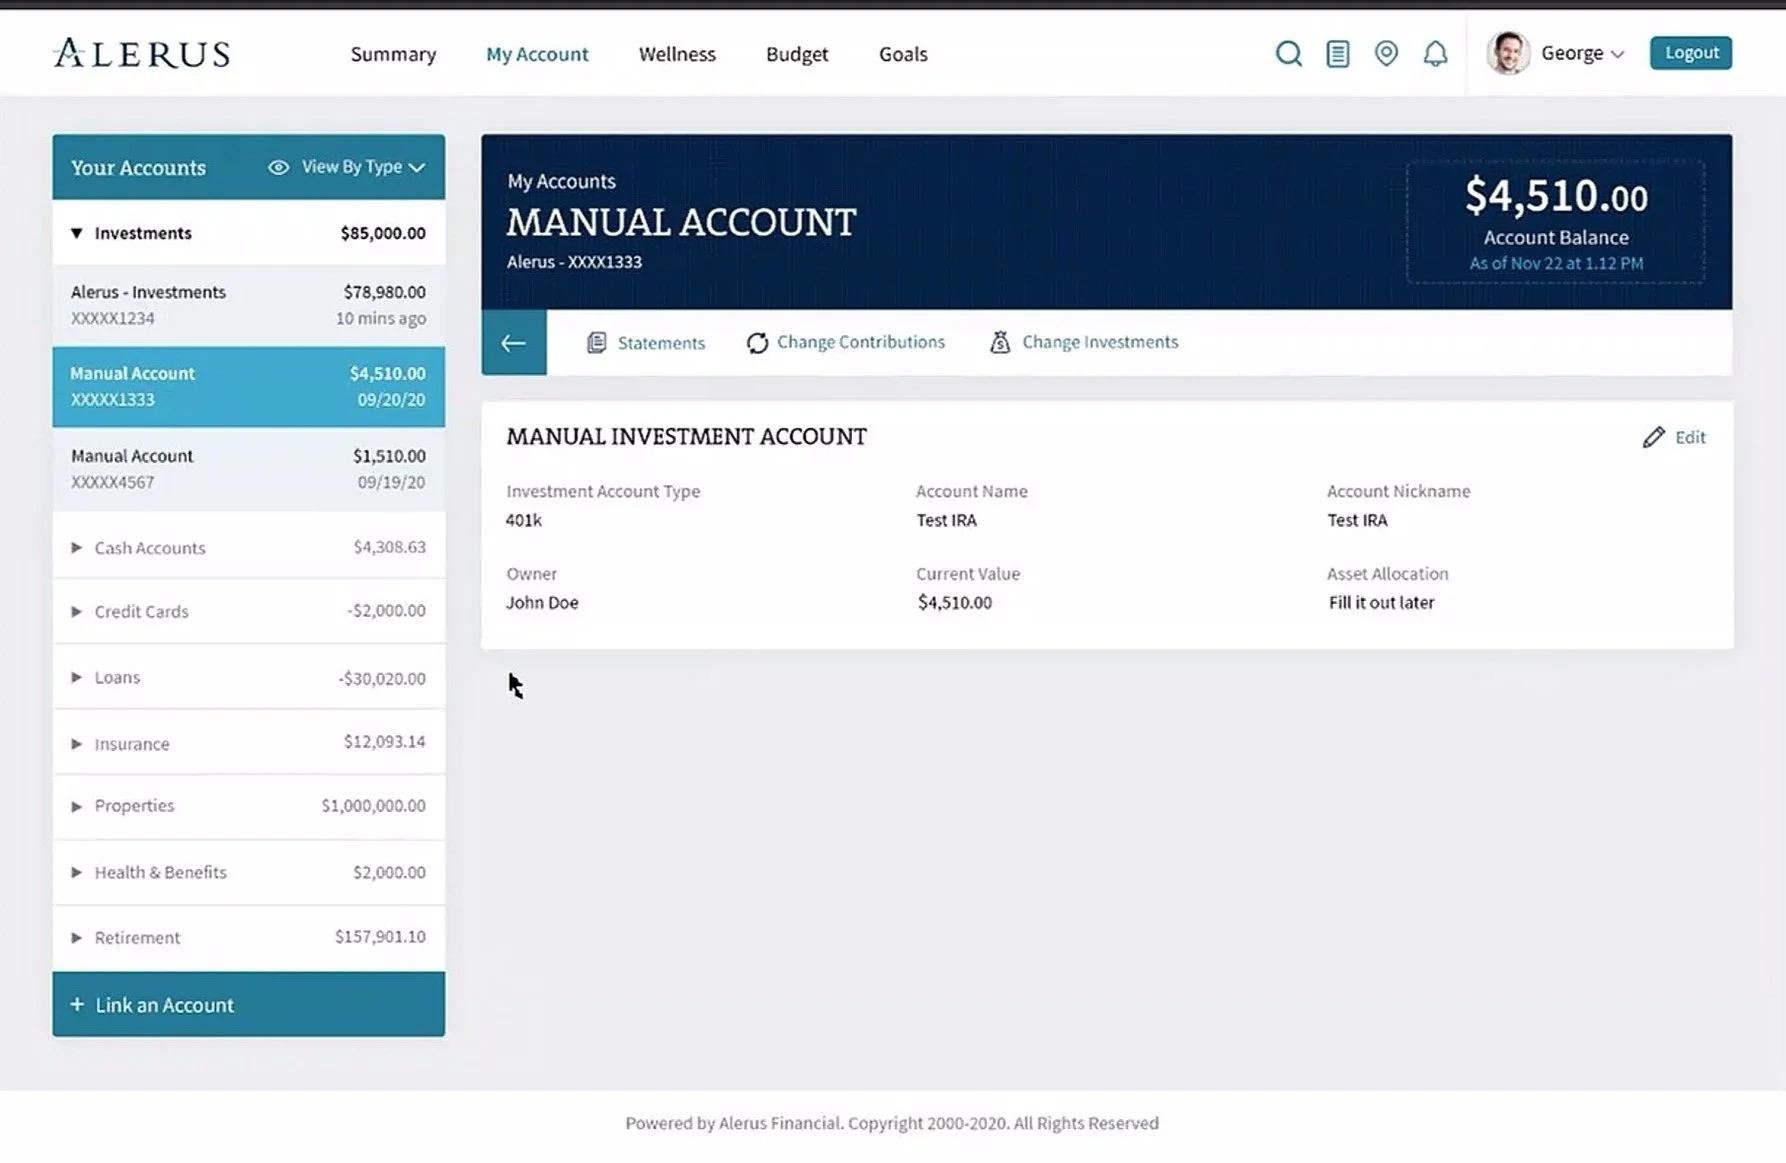This screenshot has height=1163, width=1786.
Task: Expand the Loans section
Action: click(76, 677)
